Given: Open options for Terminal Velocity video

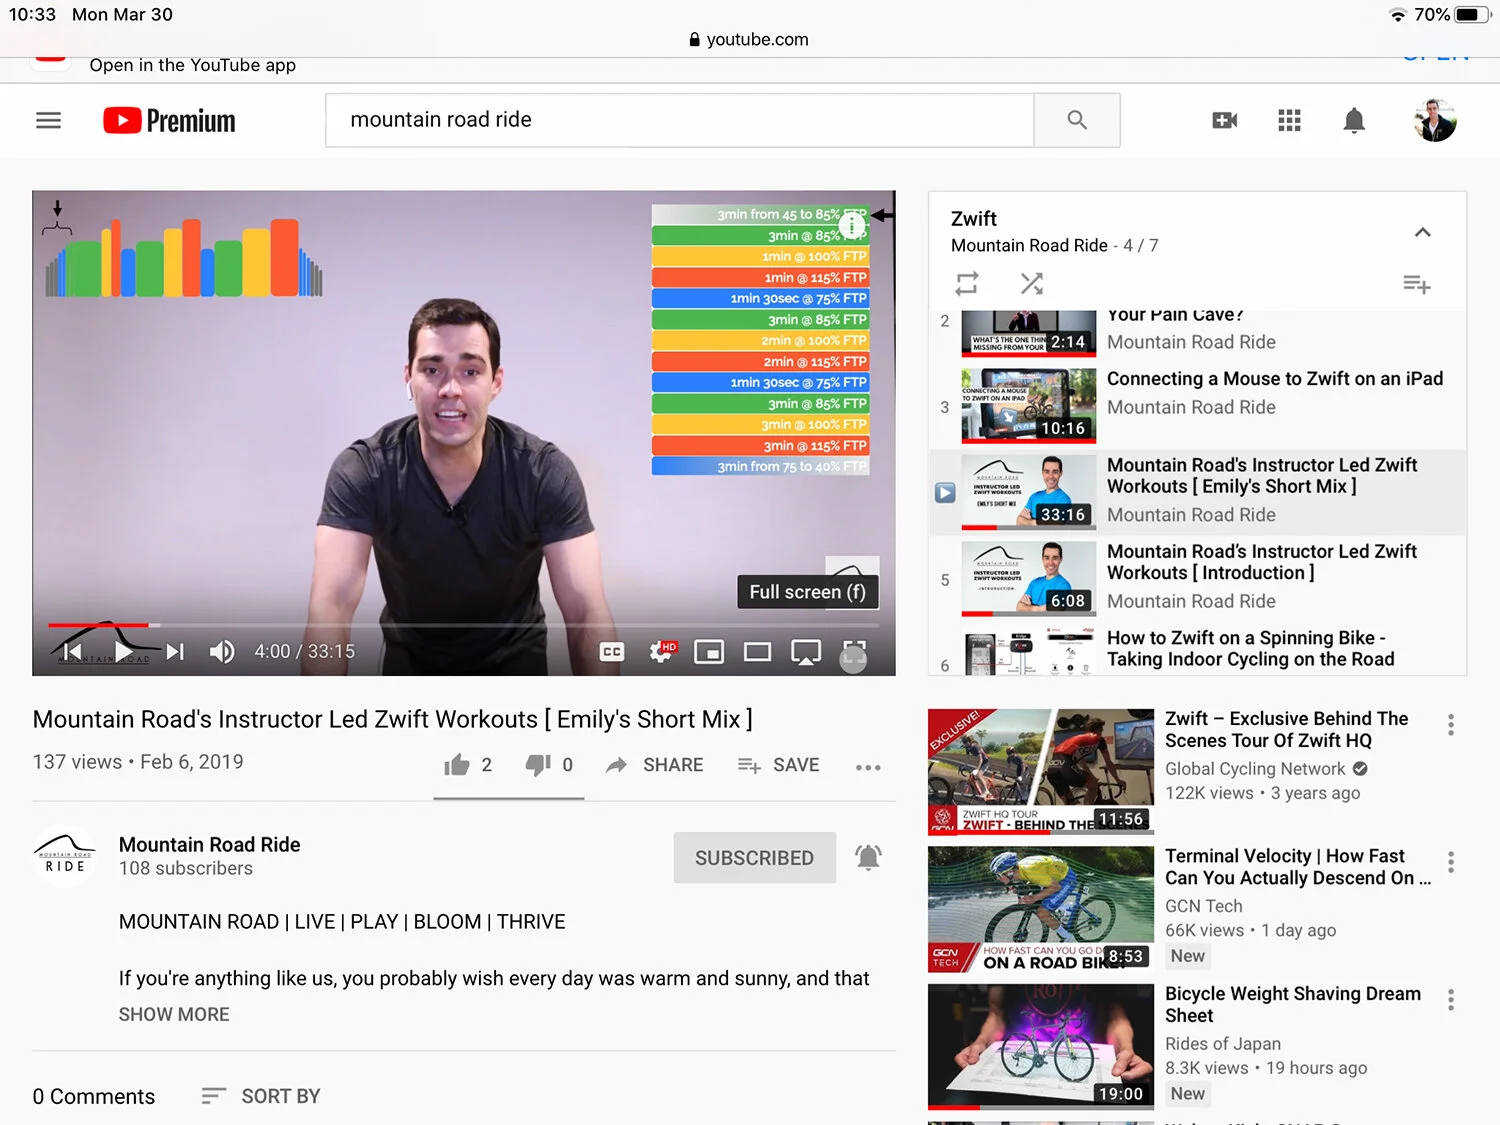Looking at the screenshot, I should tap(1451, 862).
